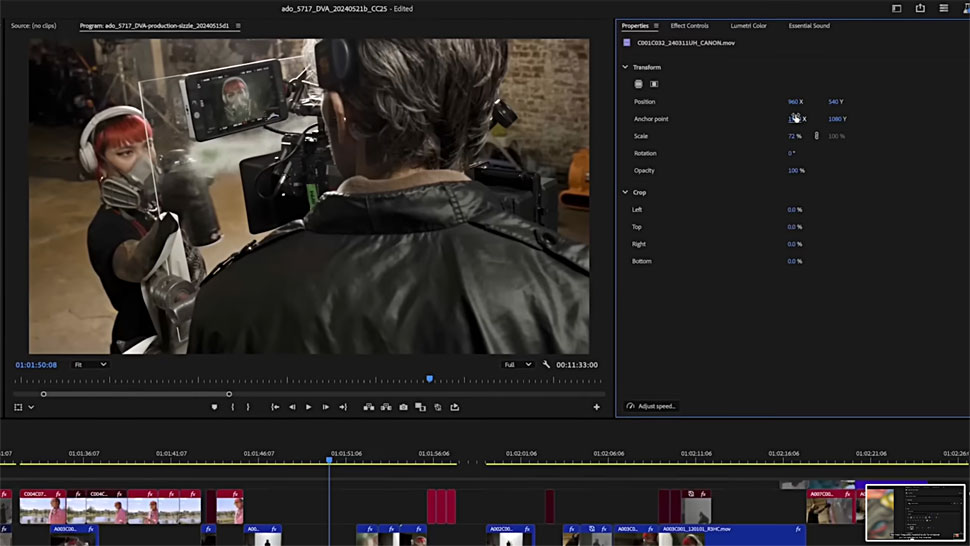
Task: Switch to the Lumetri Color tab
Action: [748, 26]
